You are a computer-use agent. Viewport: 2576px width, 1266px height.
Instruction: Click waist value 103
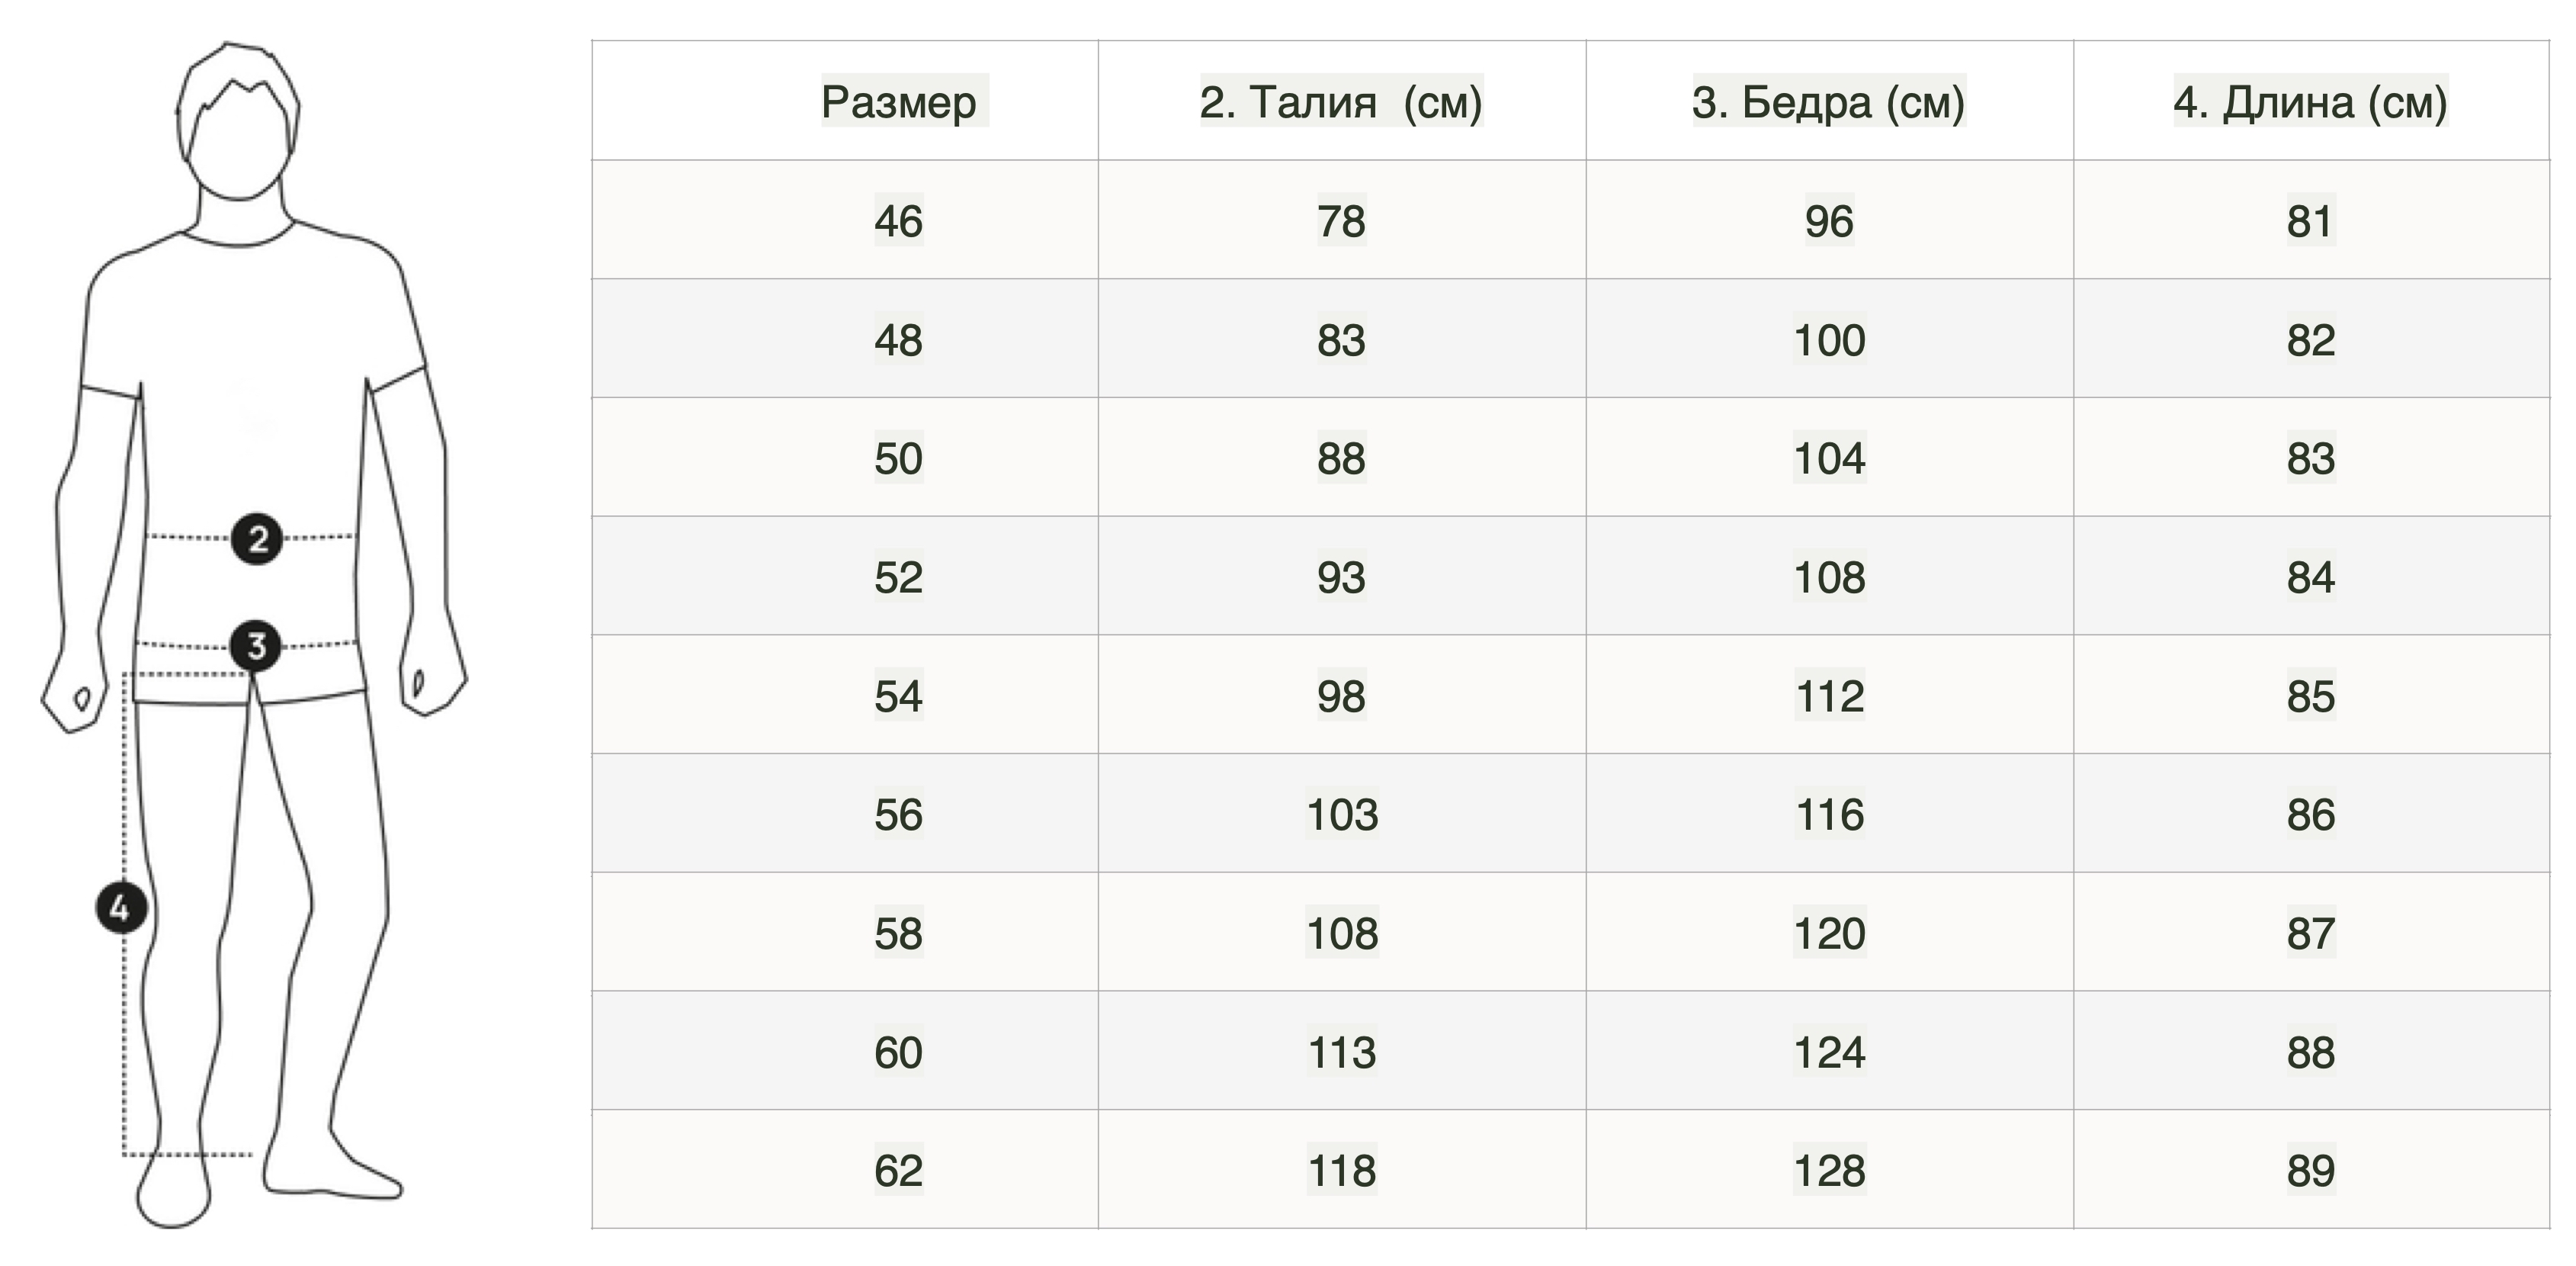click(1342, 814)
